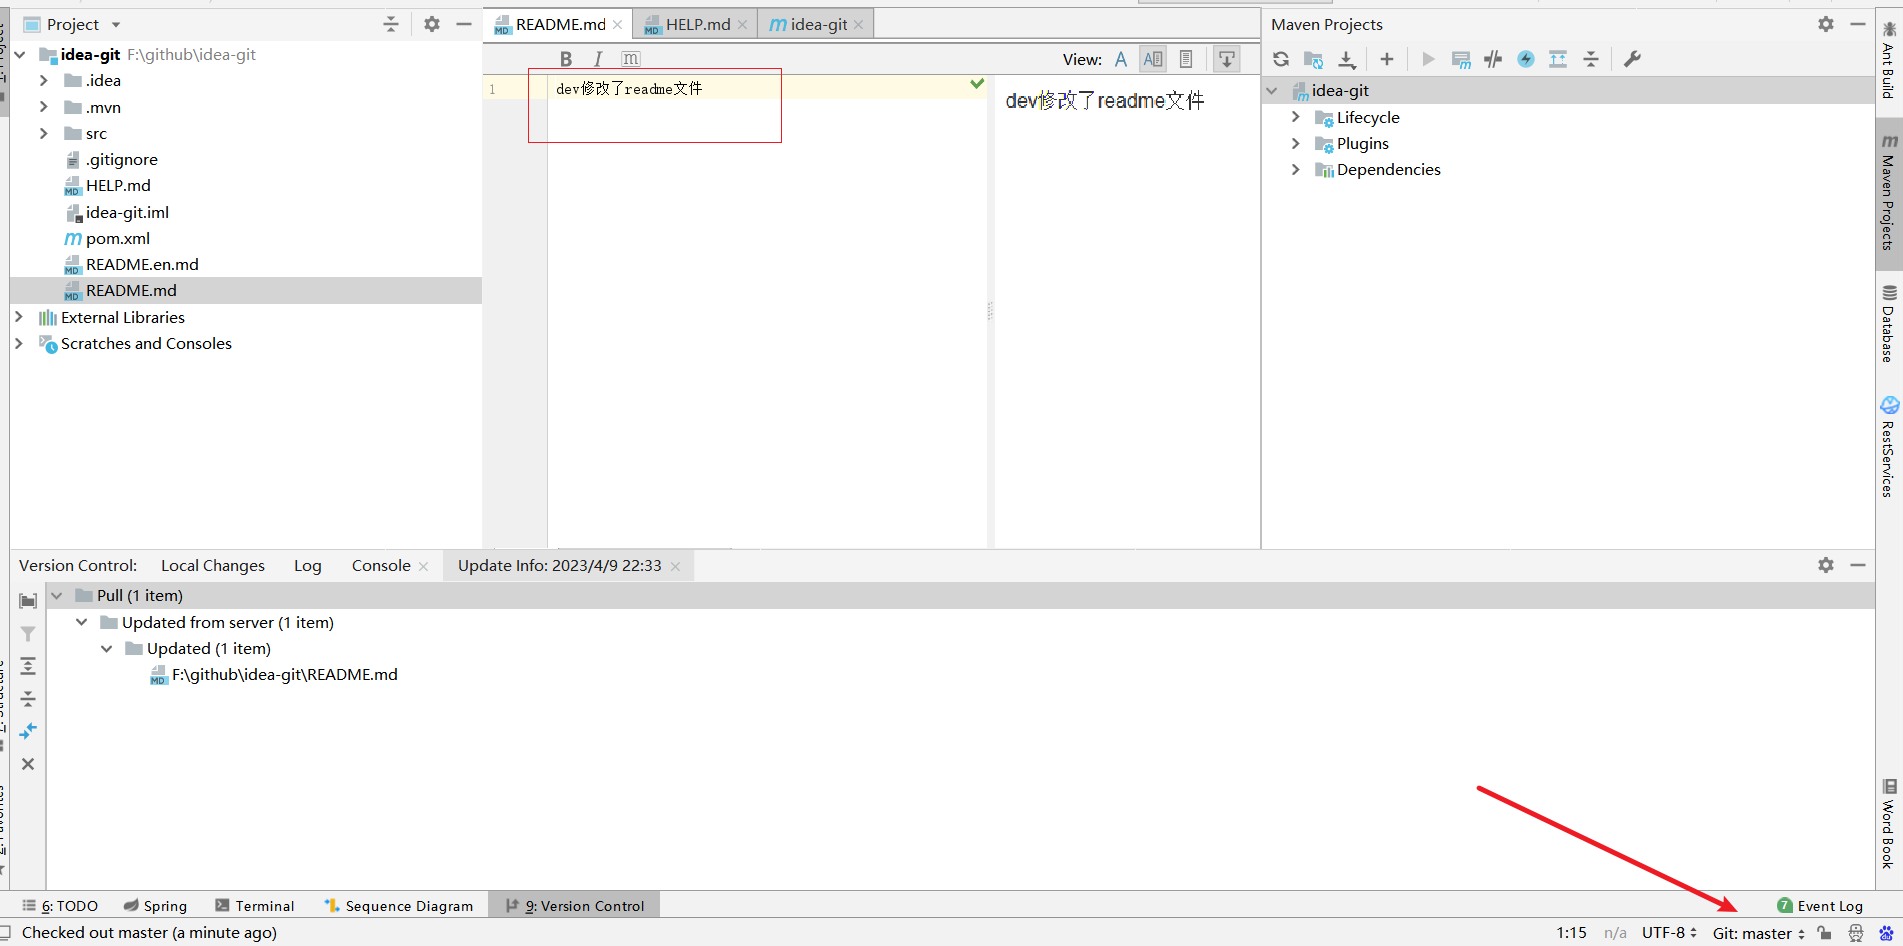Open the TODO tool window
1903x946 pixels.
(60, 906)
